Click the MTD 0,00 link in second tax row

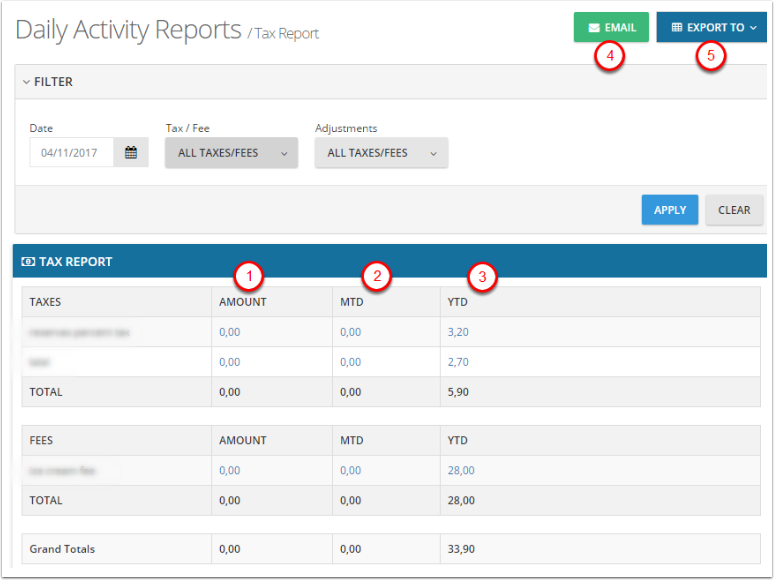350,362
